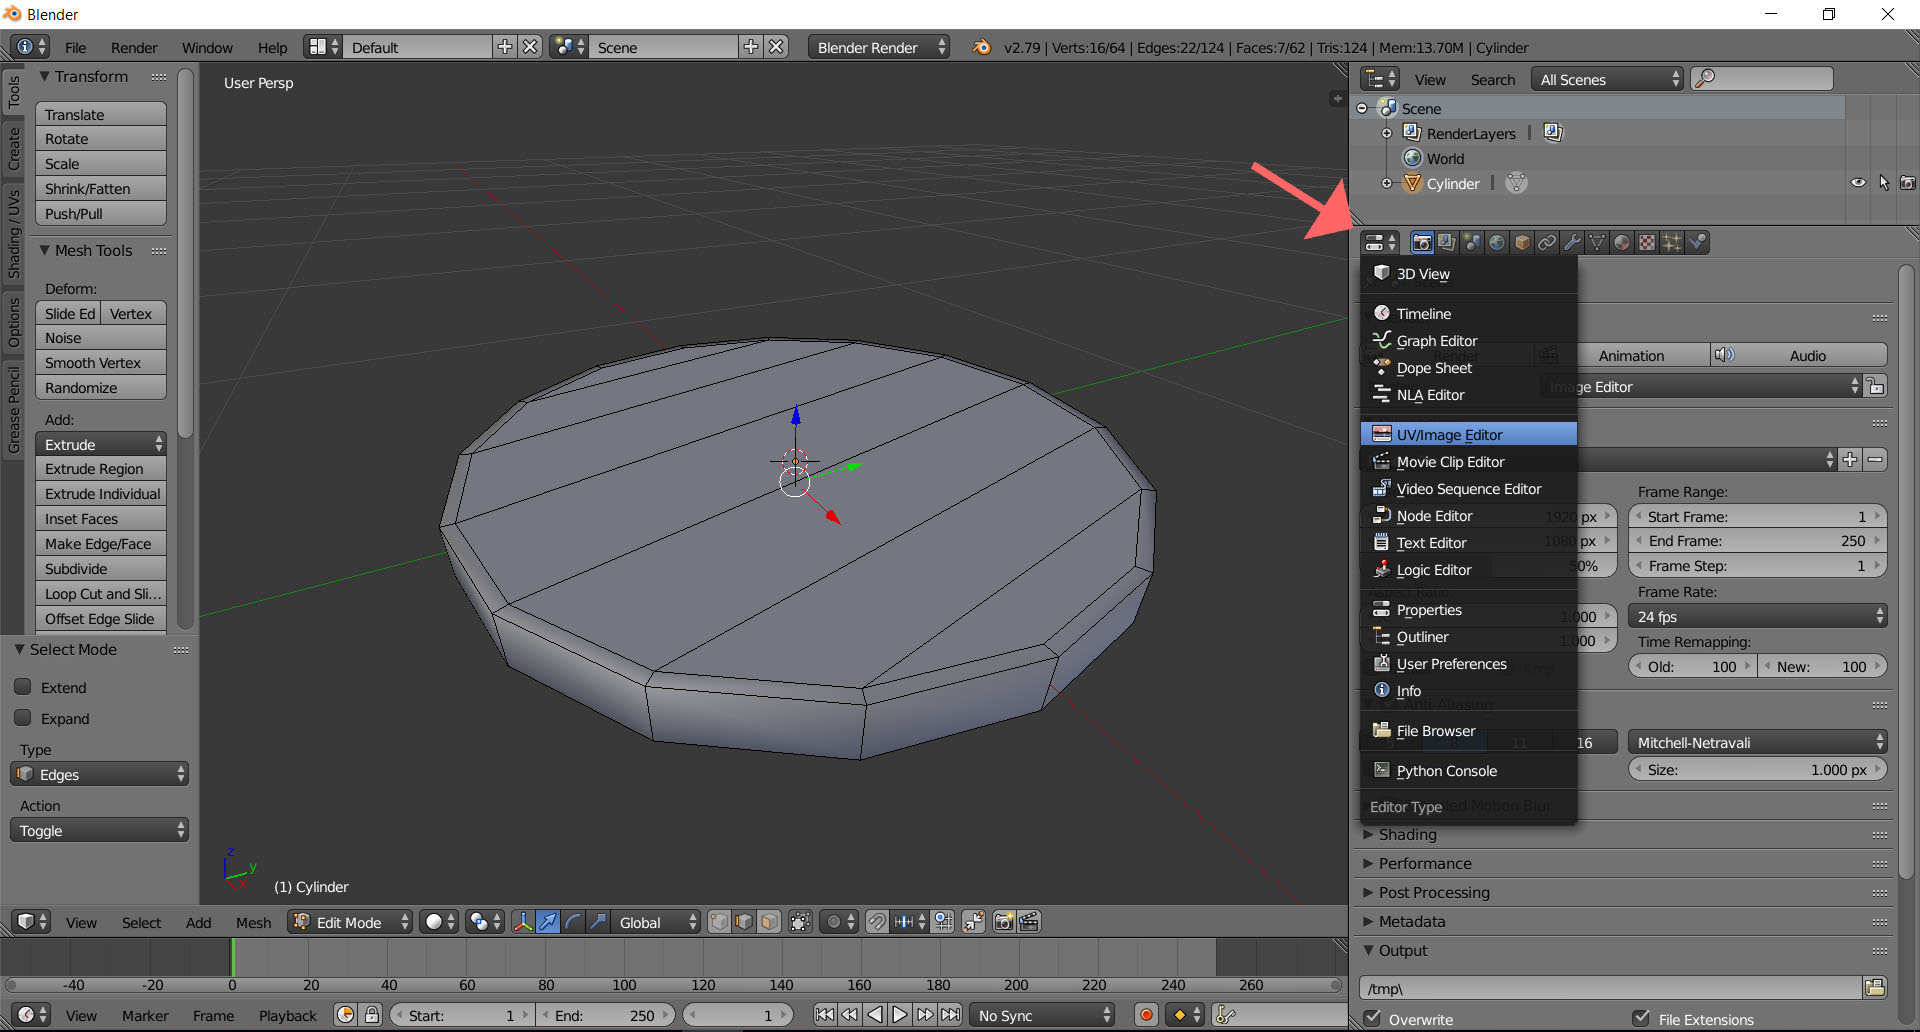Toggle limit selection to visible
Screen dimensions: 1920x1032
(800, 922)
